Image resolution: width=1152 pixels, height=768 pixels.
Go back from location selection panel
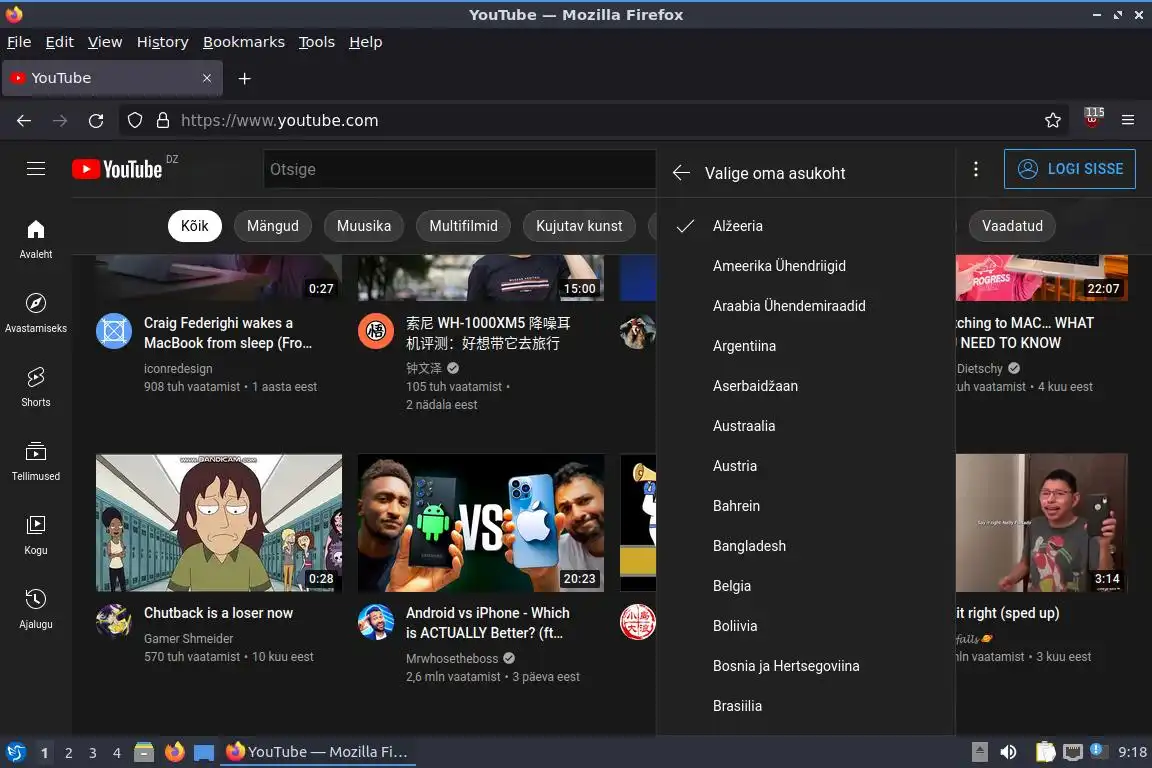(x=681, y=173)
